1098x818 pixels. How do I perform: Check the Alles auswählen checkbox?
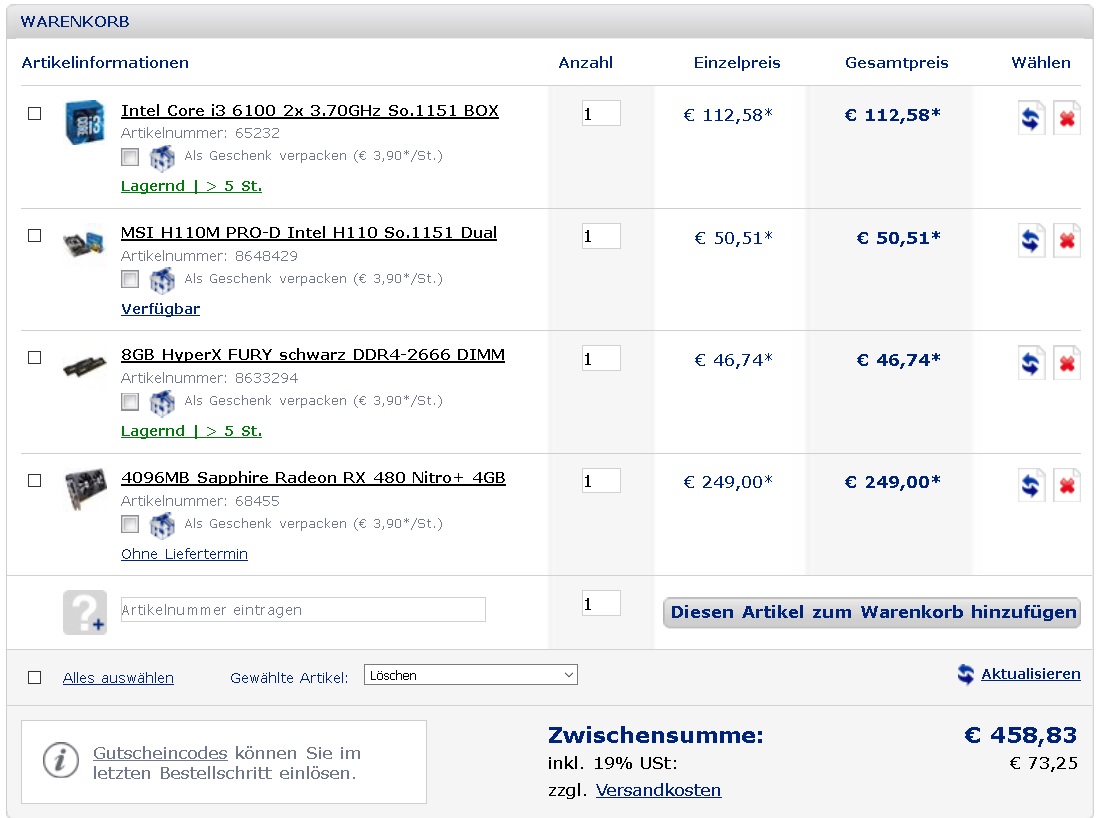click(34, 677)
